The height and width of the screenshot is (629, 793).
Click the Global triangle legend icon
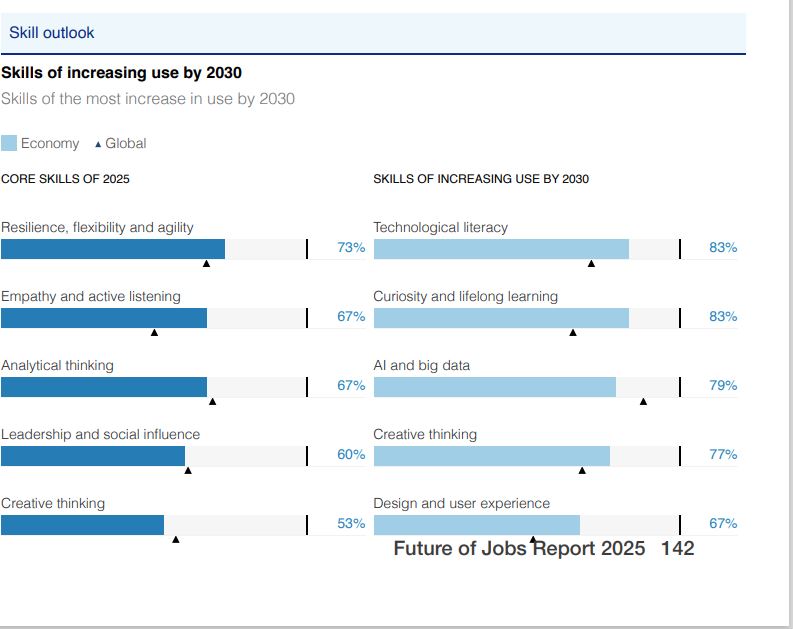98,144
